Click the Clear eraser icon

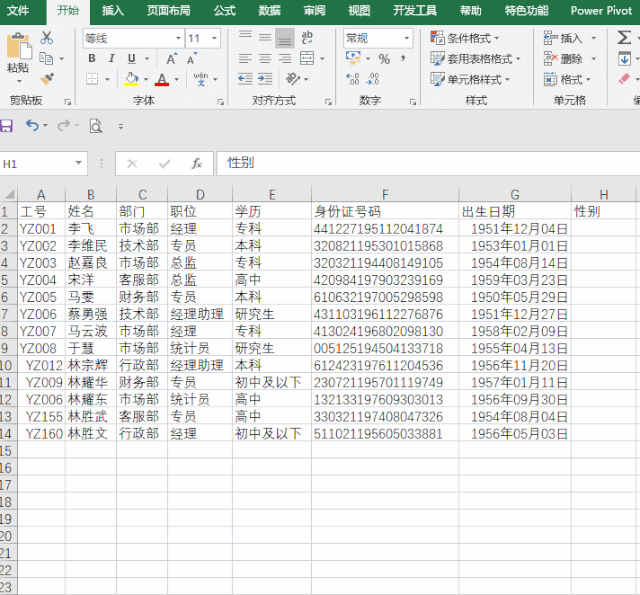pos(624,79)
